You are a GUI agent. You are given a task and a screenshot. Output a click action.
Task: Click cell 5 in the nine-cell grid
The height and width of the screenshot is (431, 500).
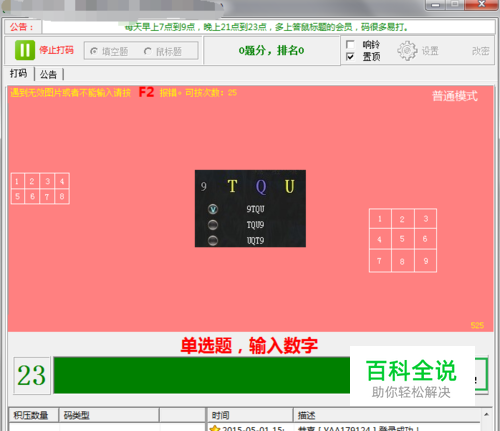pos(403,239)
